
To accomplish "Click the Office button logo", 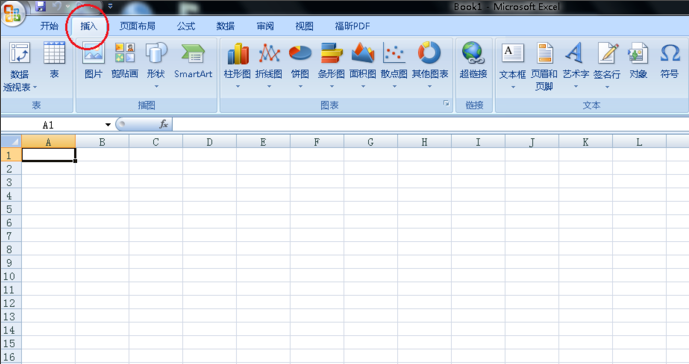I will point(12,13).
